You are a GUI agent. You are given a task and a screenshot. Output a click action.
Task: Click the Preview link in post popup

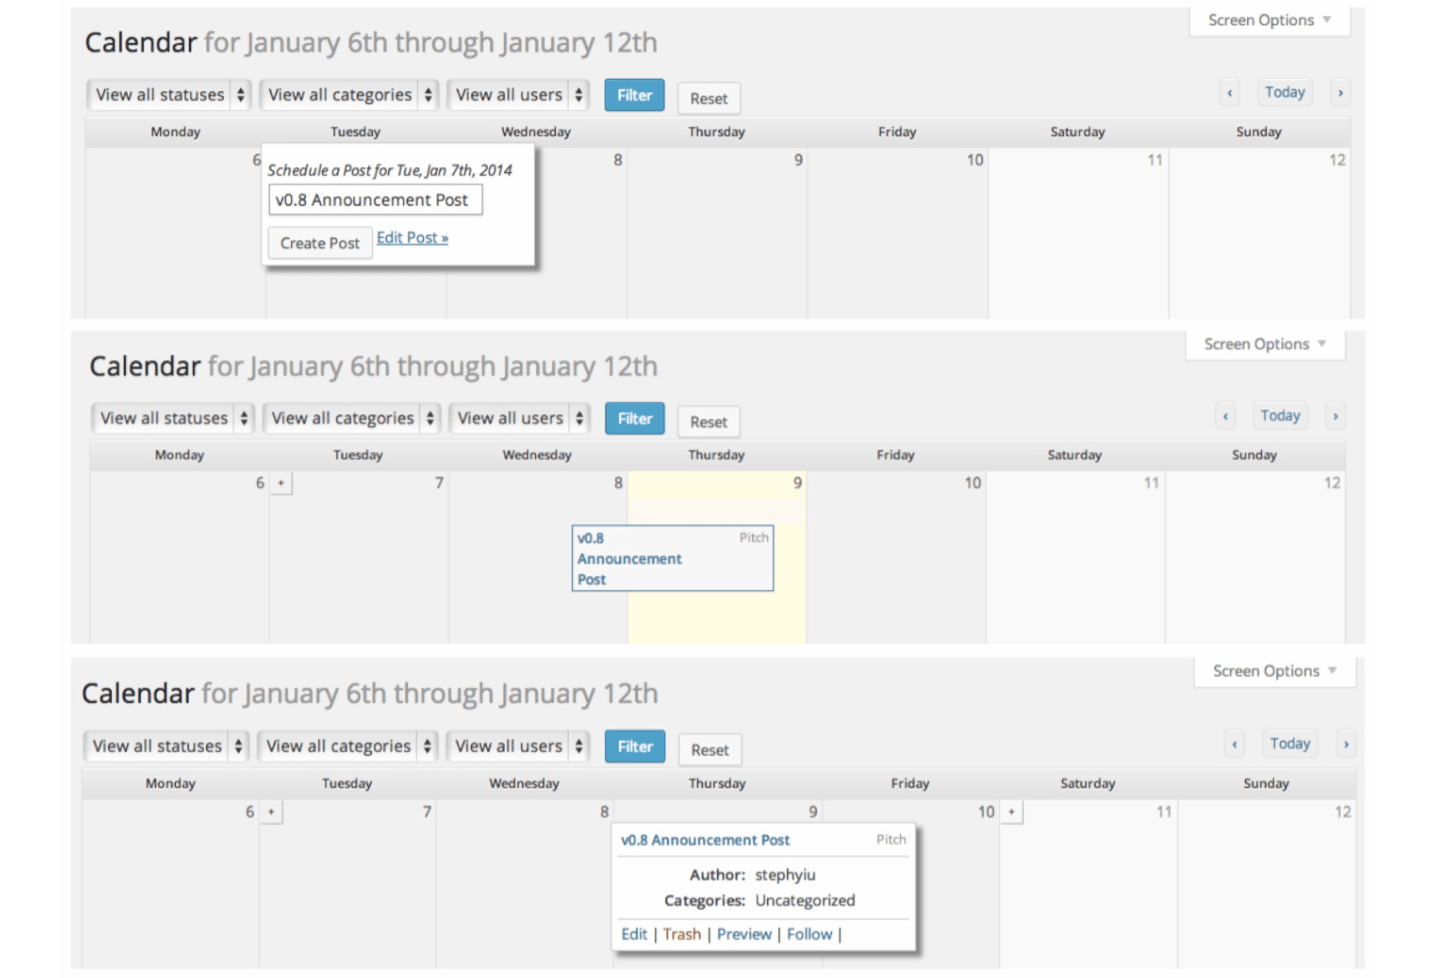(744, 934)
